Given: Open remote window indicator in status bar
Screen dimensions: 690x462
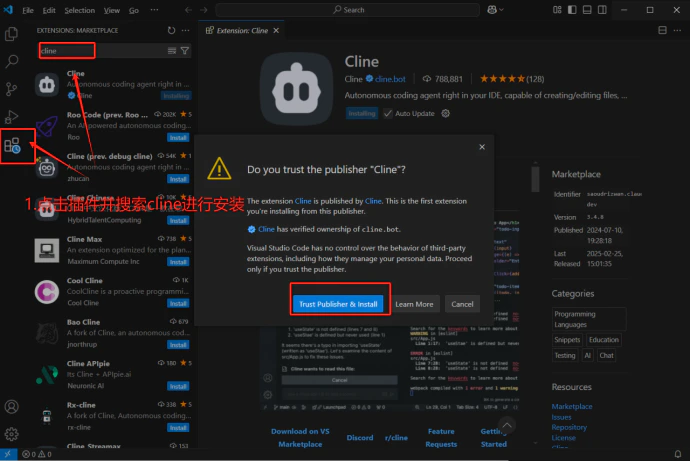Looking at the screenshot, I should pyautogui.click(x=8, y=454).
